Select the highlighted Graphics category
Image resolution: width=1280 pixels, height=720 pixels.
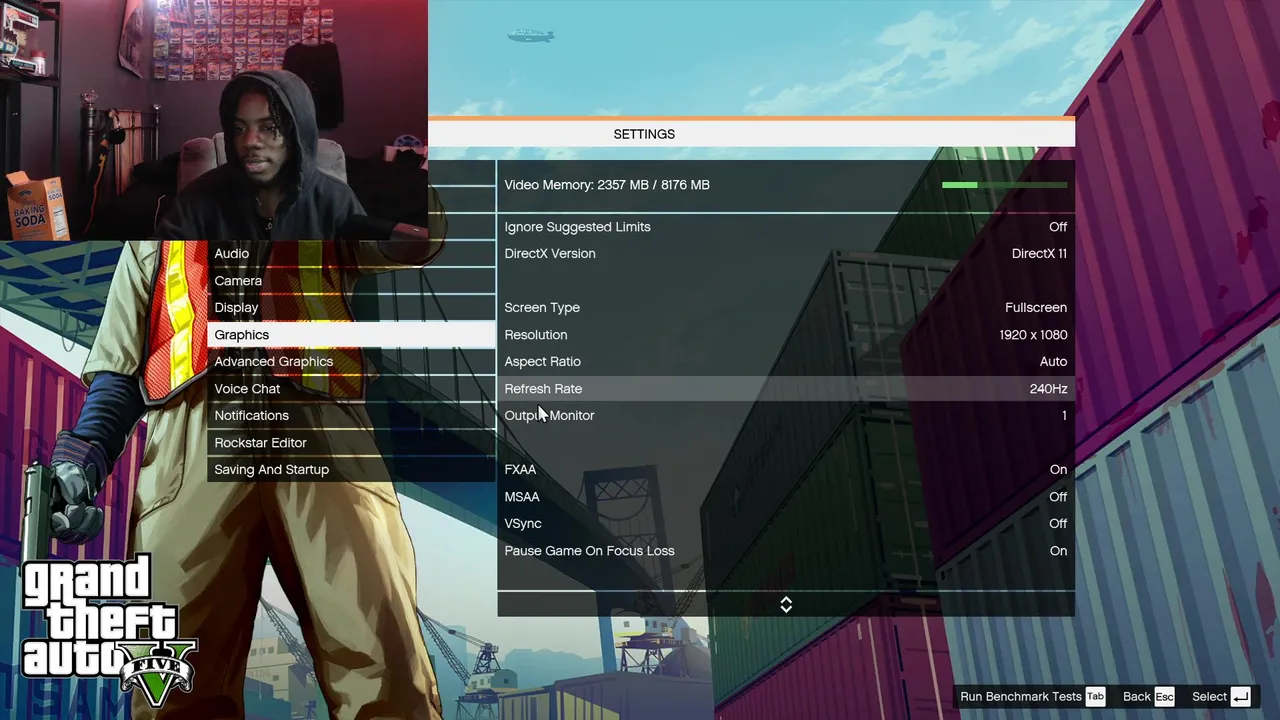(351, 335)
